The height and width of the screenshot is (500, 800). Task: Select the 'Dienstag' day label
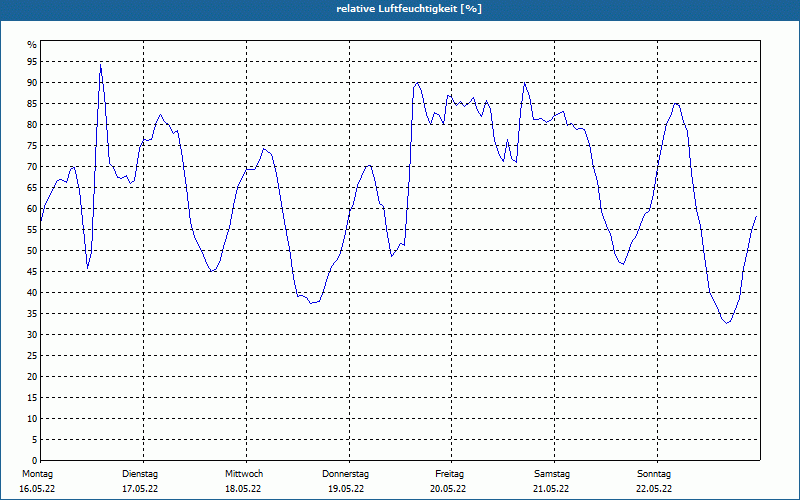pyautogui.click(x=140, y=474)
